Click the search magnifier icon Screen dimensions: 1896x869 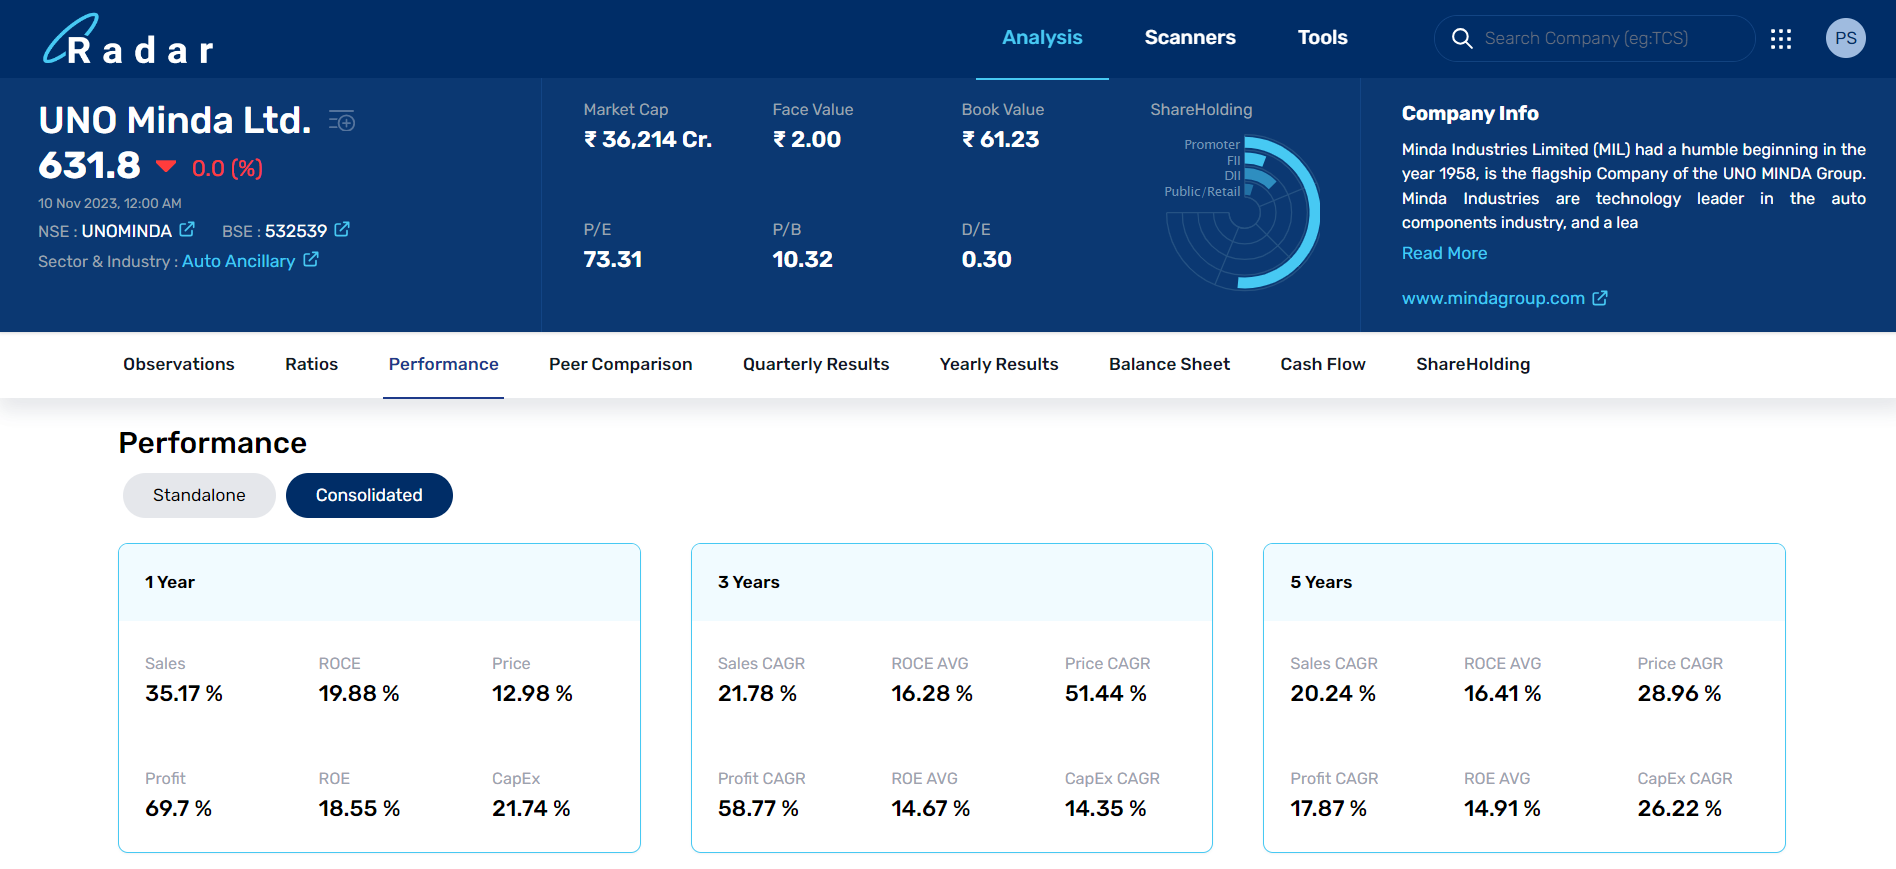(1461, 38)
